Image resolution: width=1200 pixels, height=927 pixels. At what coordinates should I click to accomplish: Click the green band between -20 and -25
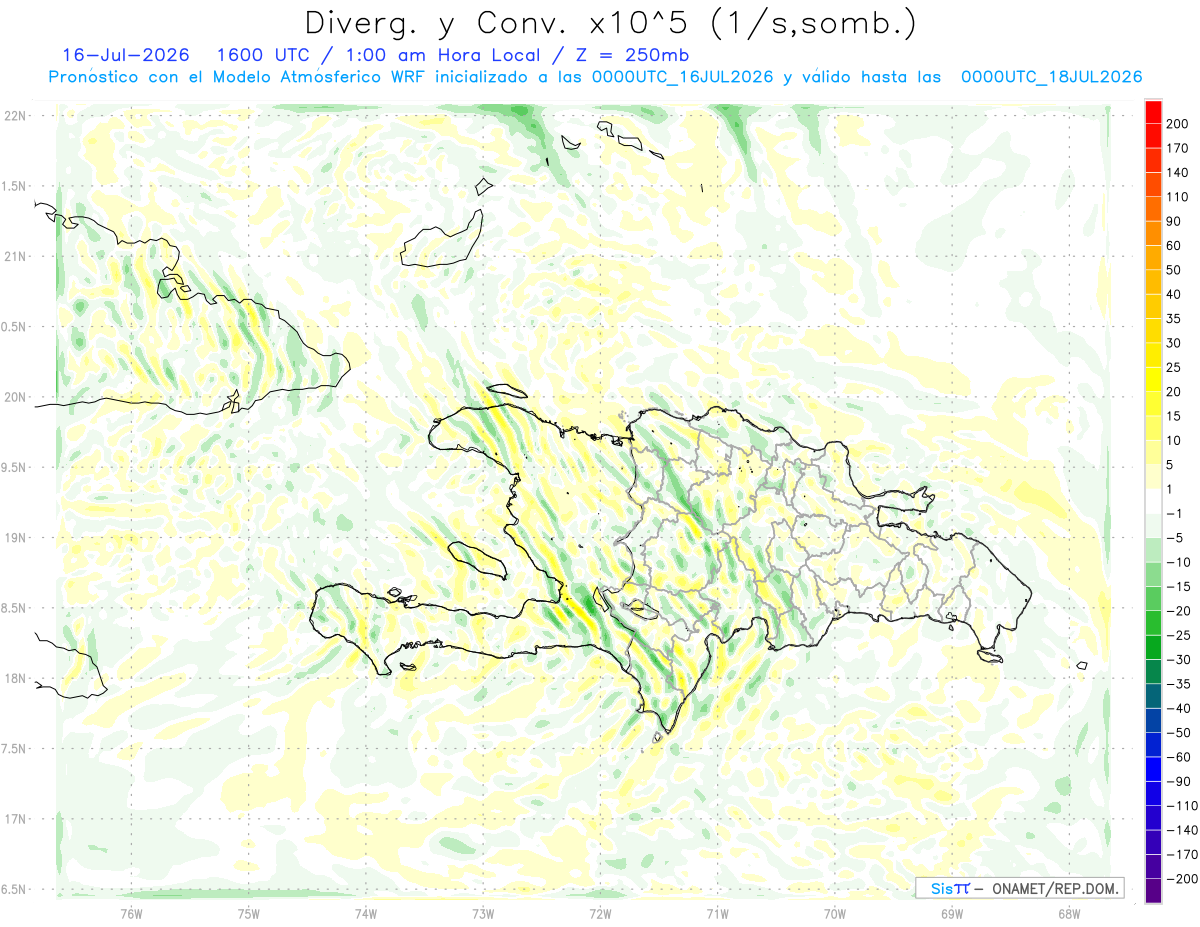[1153, 623]
